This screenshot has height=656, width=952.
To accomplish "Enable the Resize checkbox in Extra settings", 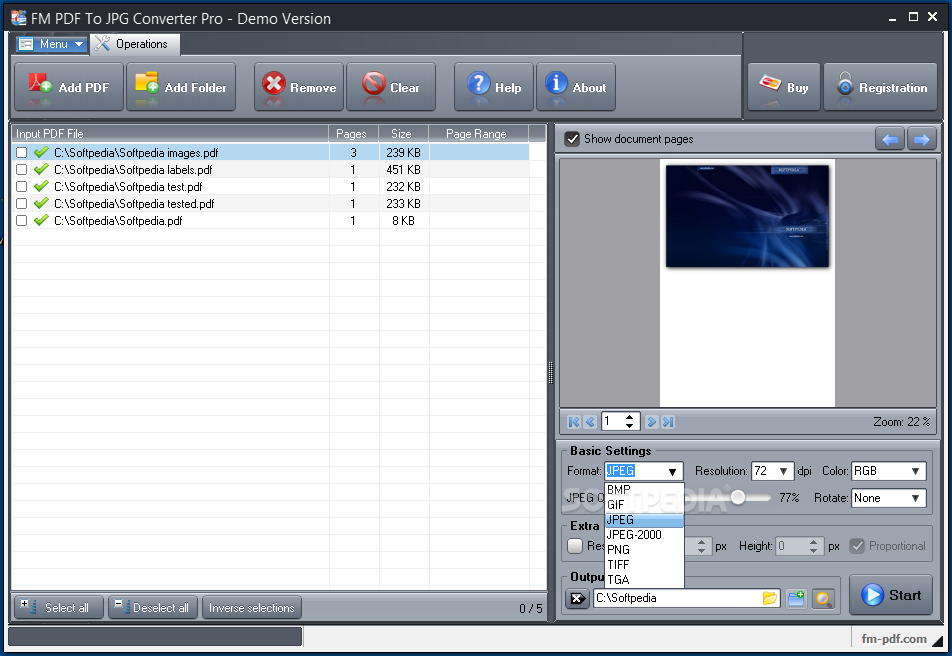I will point(575,546).
